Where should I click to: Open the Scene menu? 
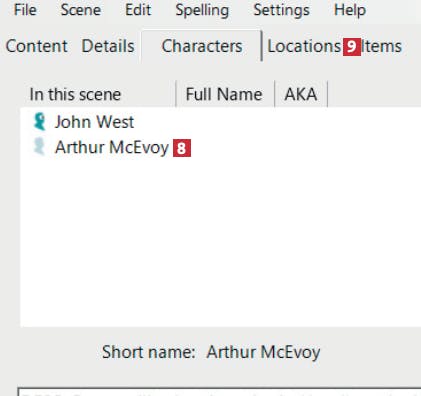(81, 10)
